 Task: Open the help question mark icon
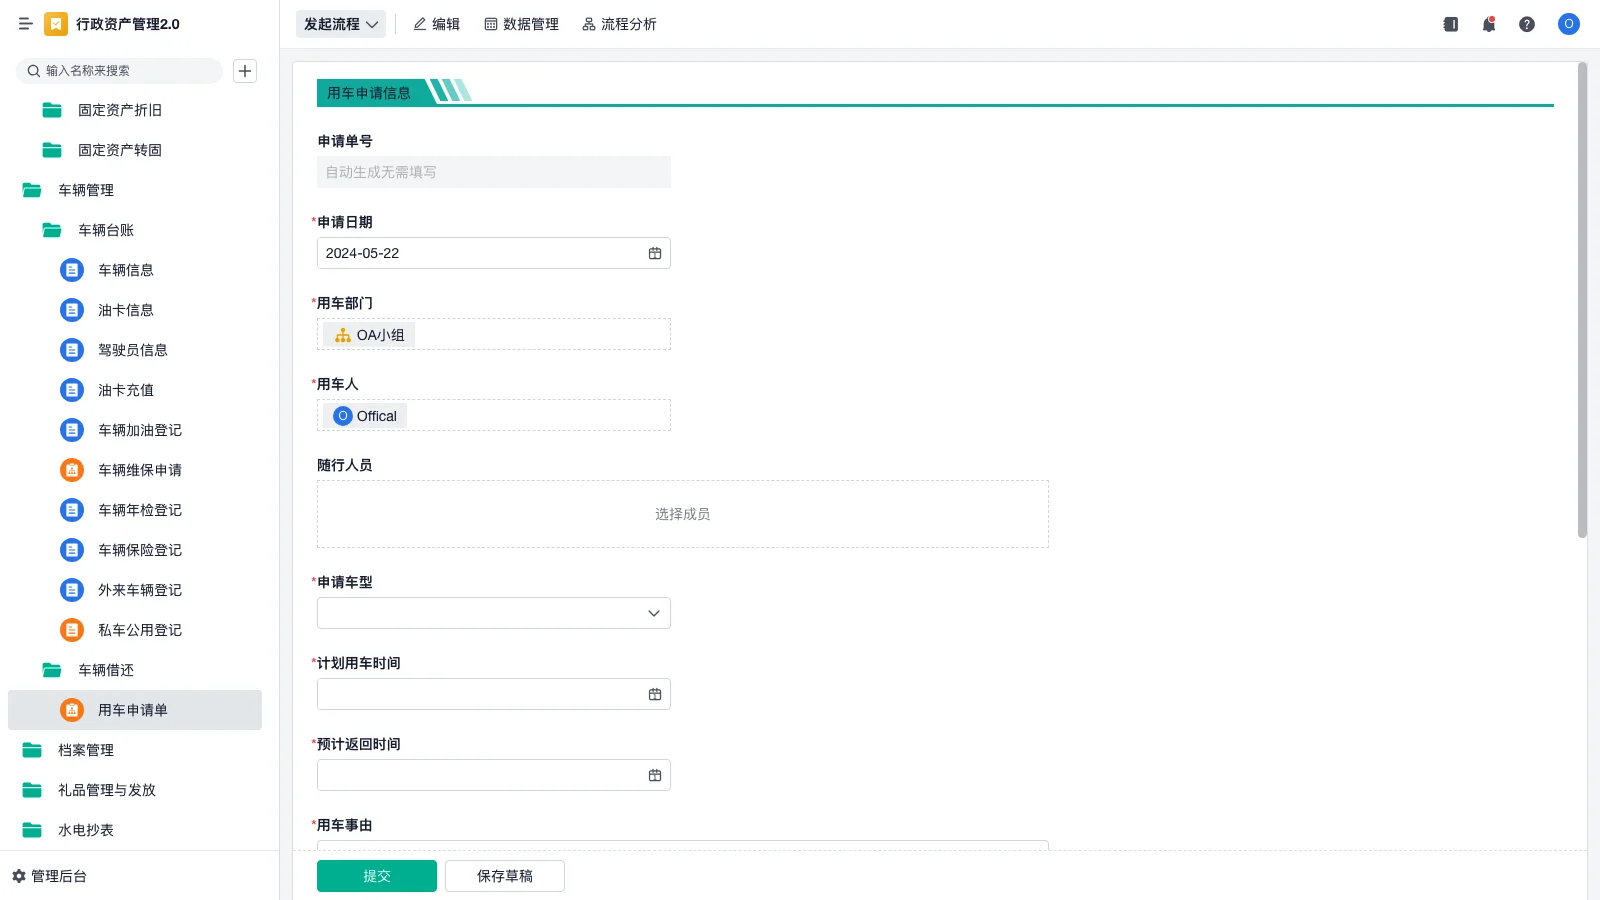1527,24
